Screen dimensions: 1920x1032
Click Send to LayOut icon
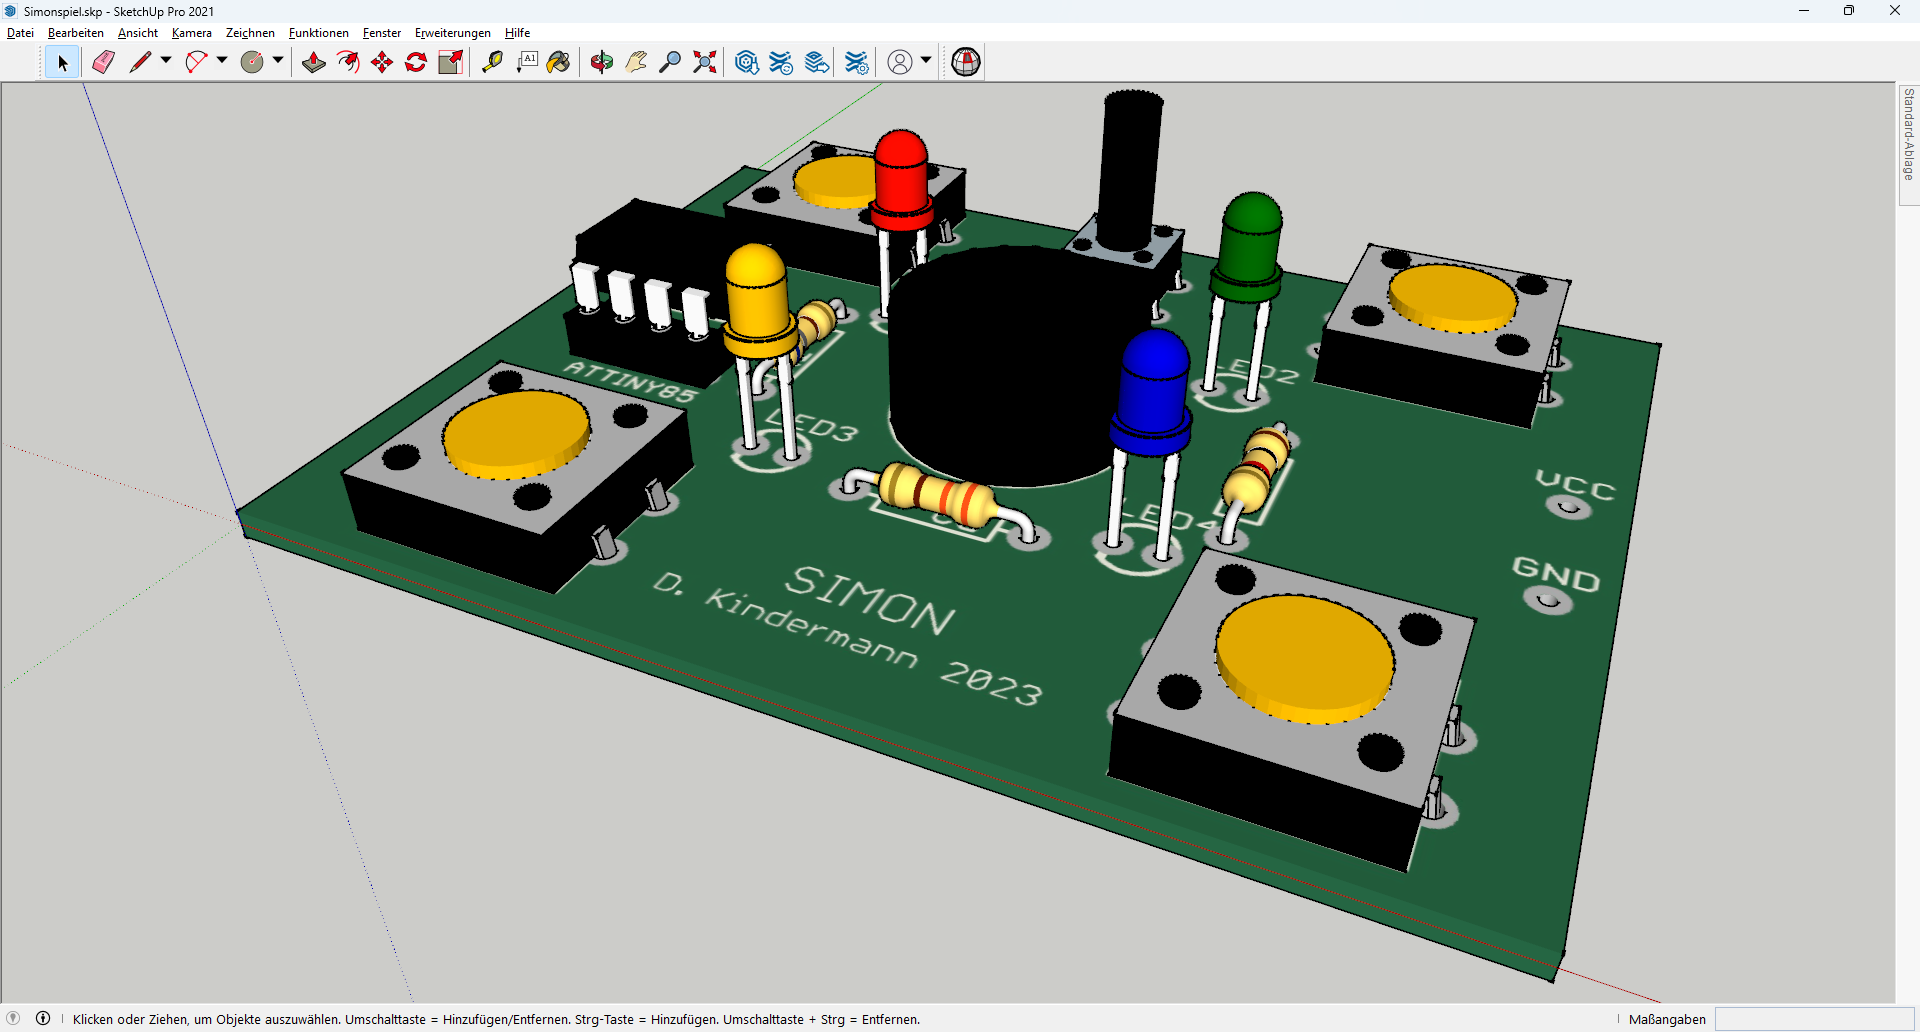817,63
